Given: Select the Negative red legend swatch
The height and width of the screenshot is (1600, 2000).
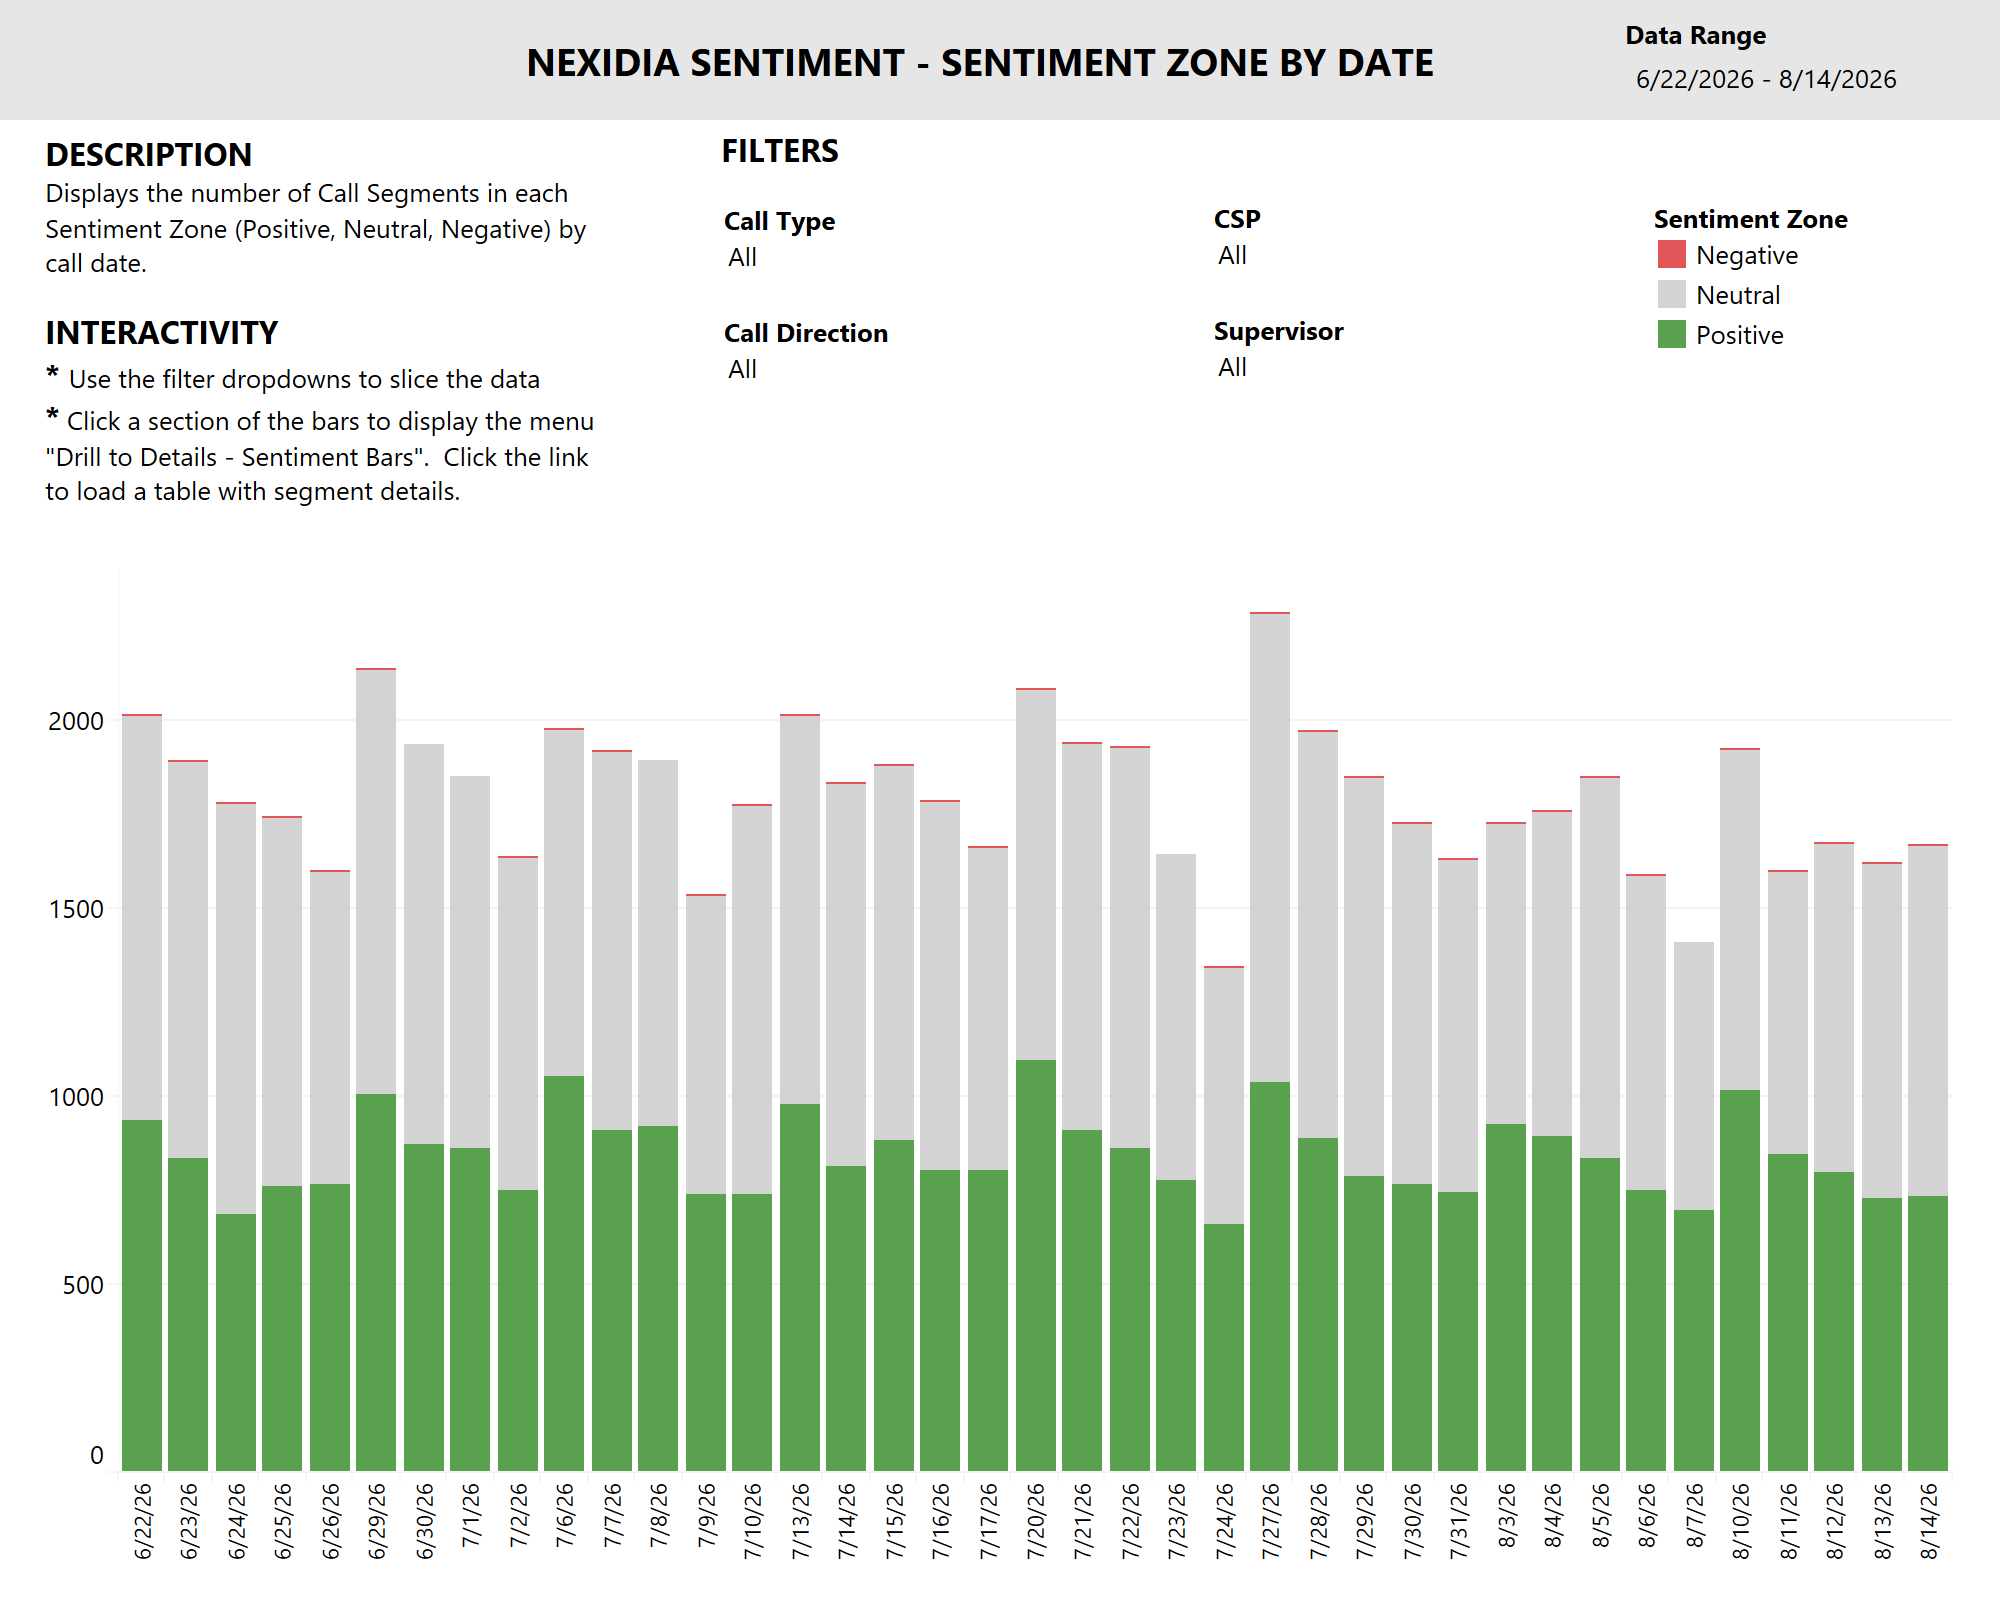Looking at the screenshot, I should (1671, 254).
